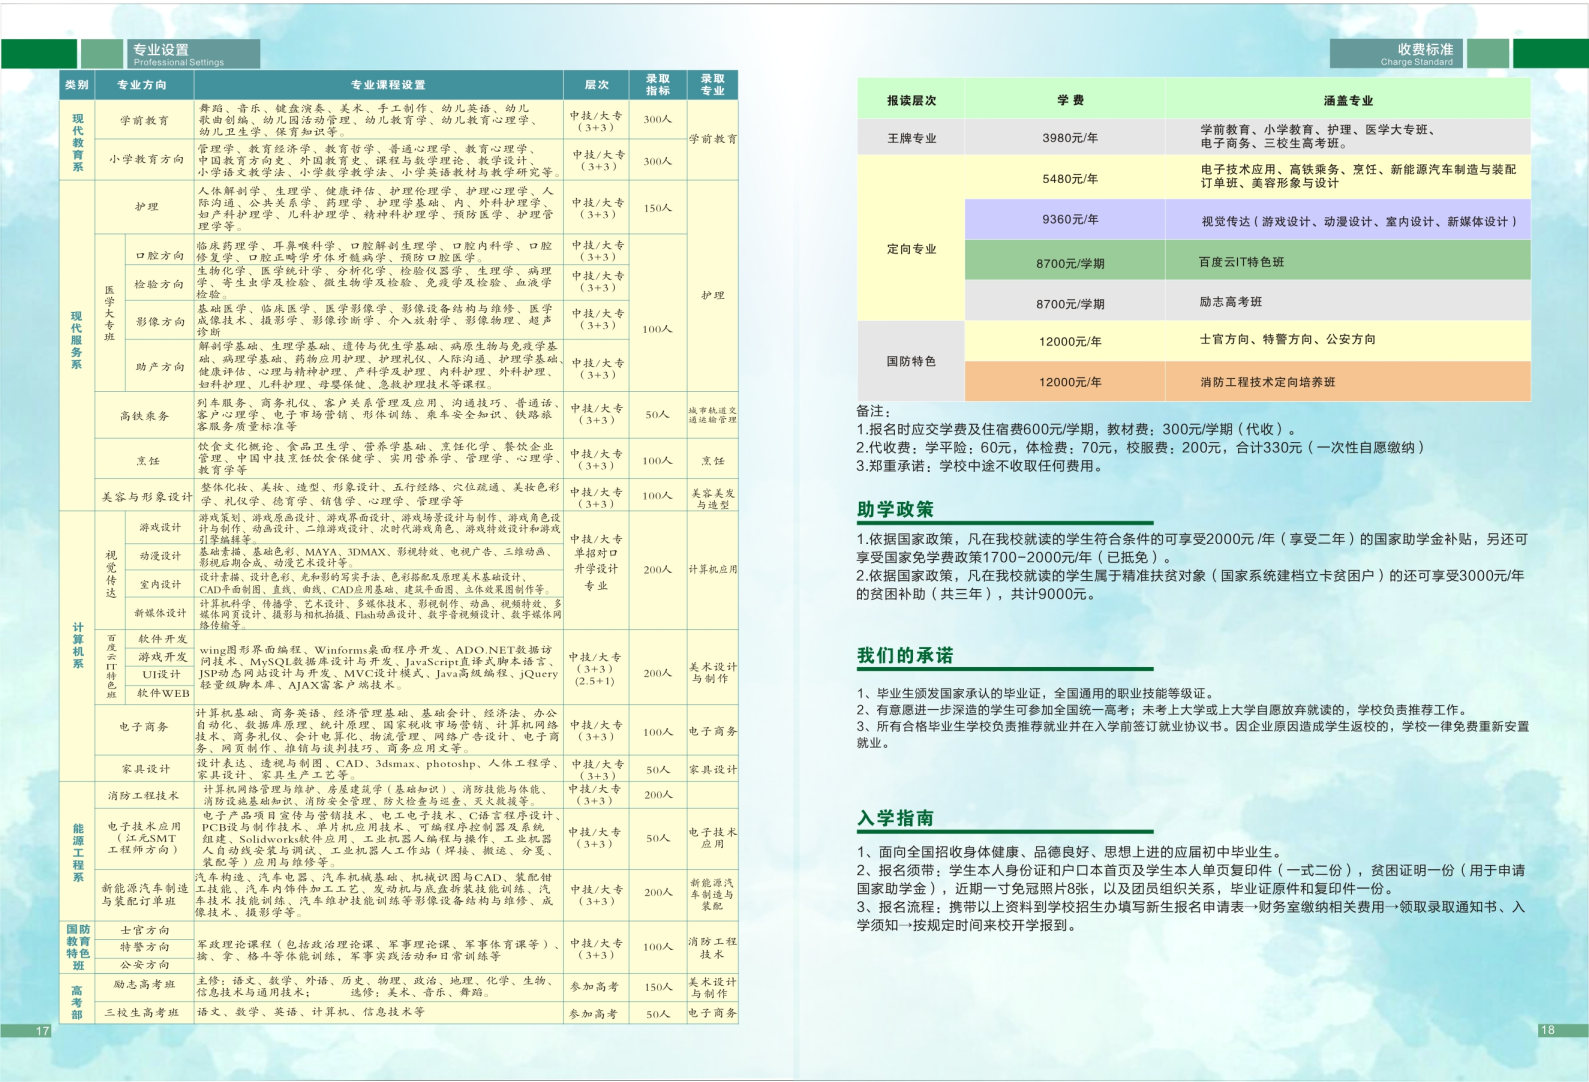The height and width of the screenshot is (1082, 1589).
Task: Click the '士官方向' direction cell
Action: pos(145,930)
